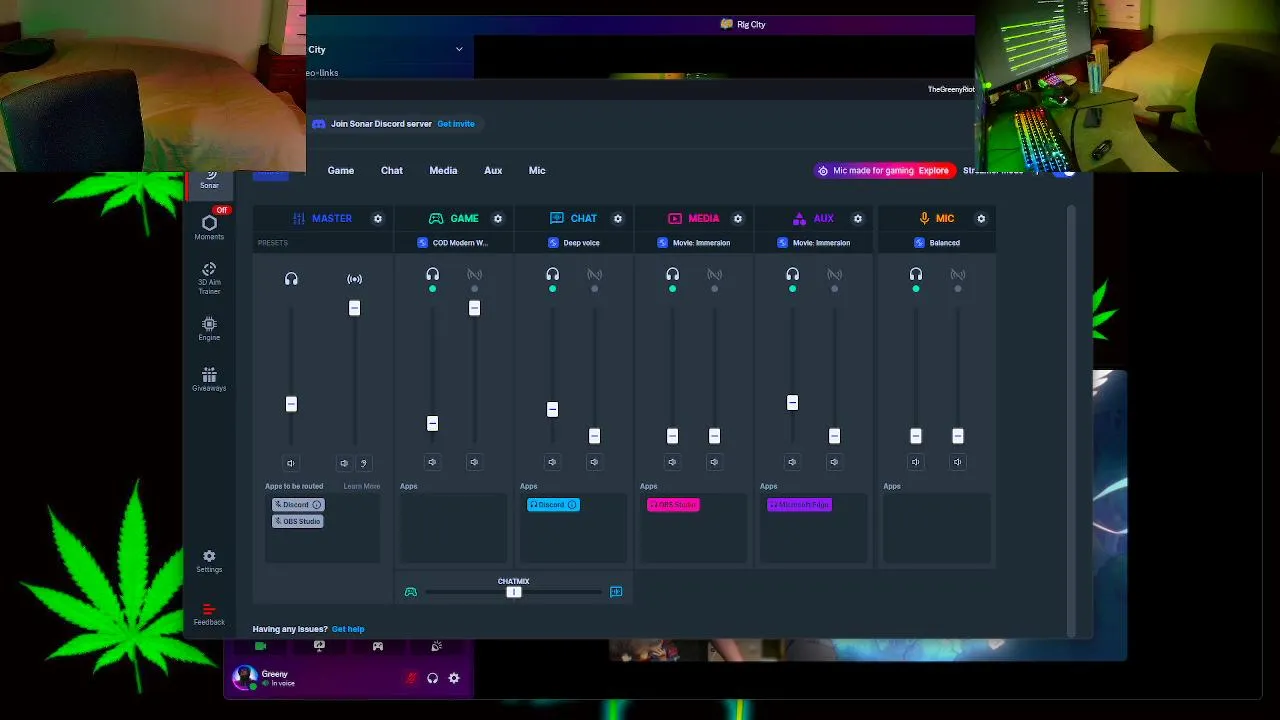The width and height of the screenshot is (1280, 720).
Task: Click the chat icon beside ChatMix
Action: [x=616, y=592]
